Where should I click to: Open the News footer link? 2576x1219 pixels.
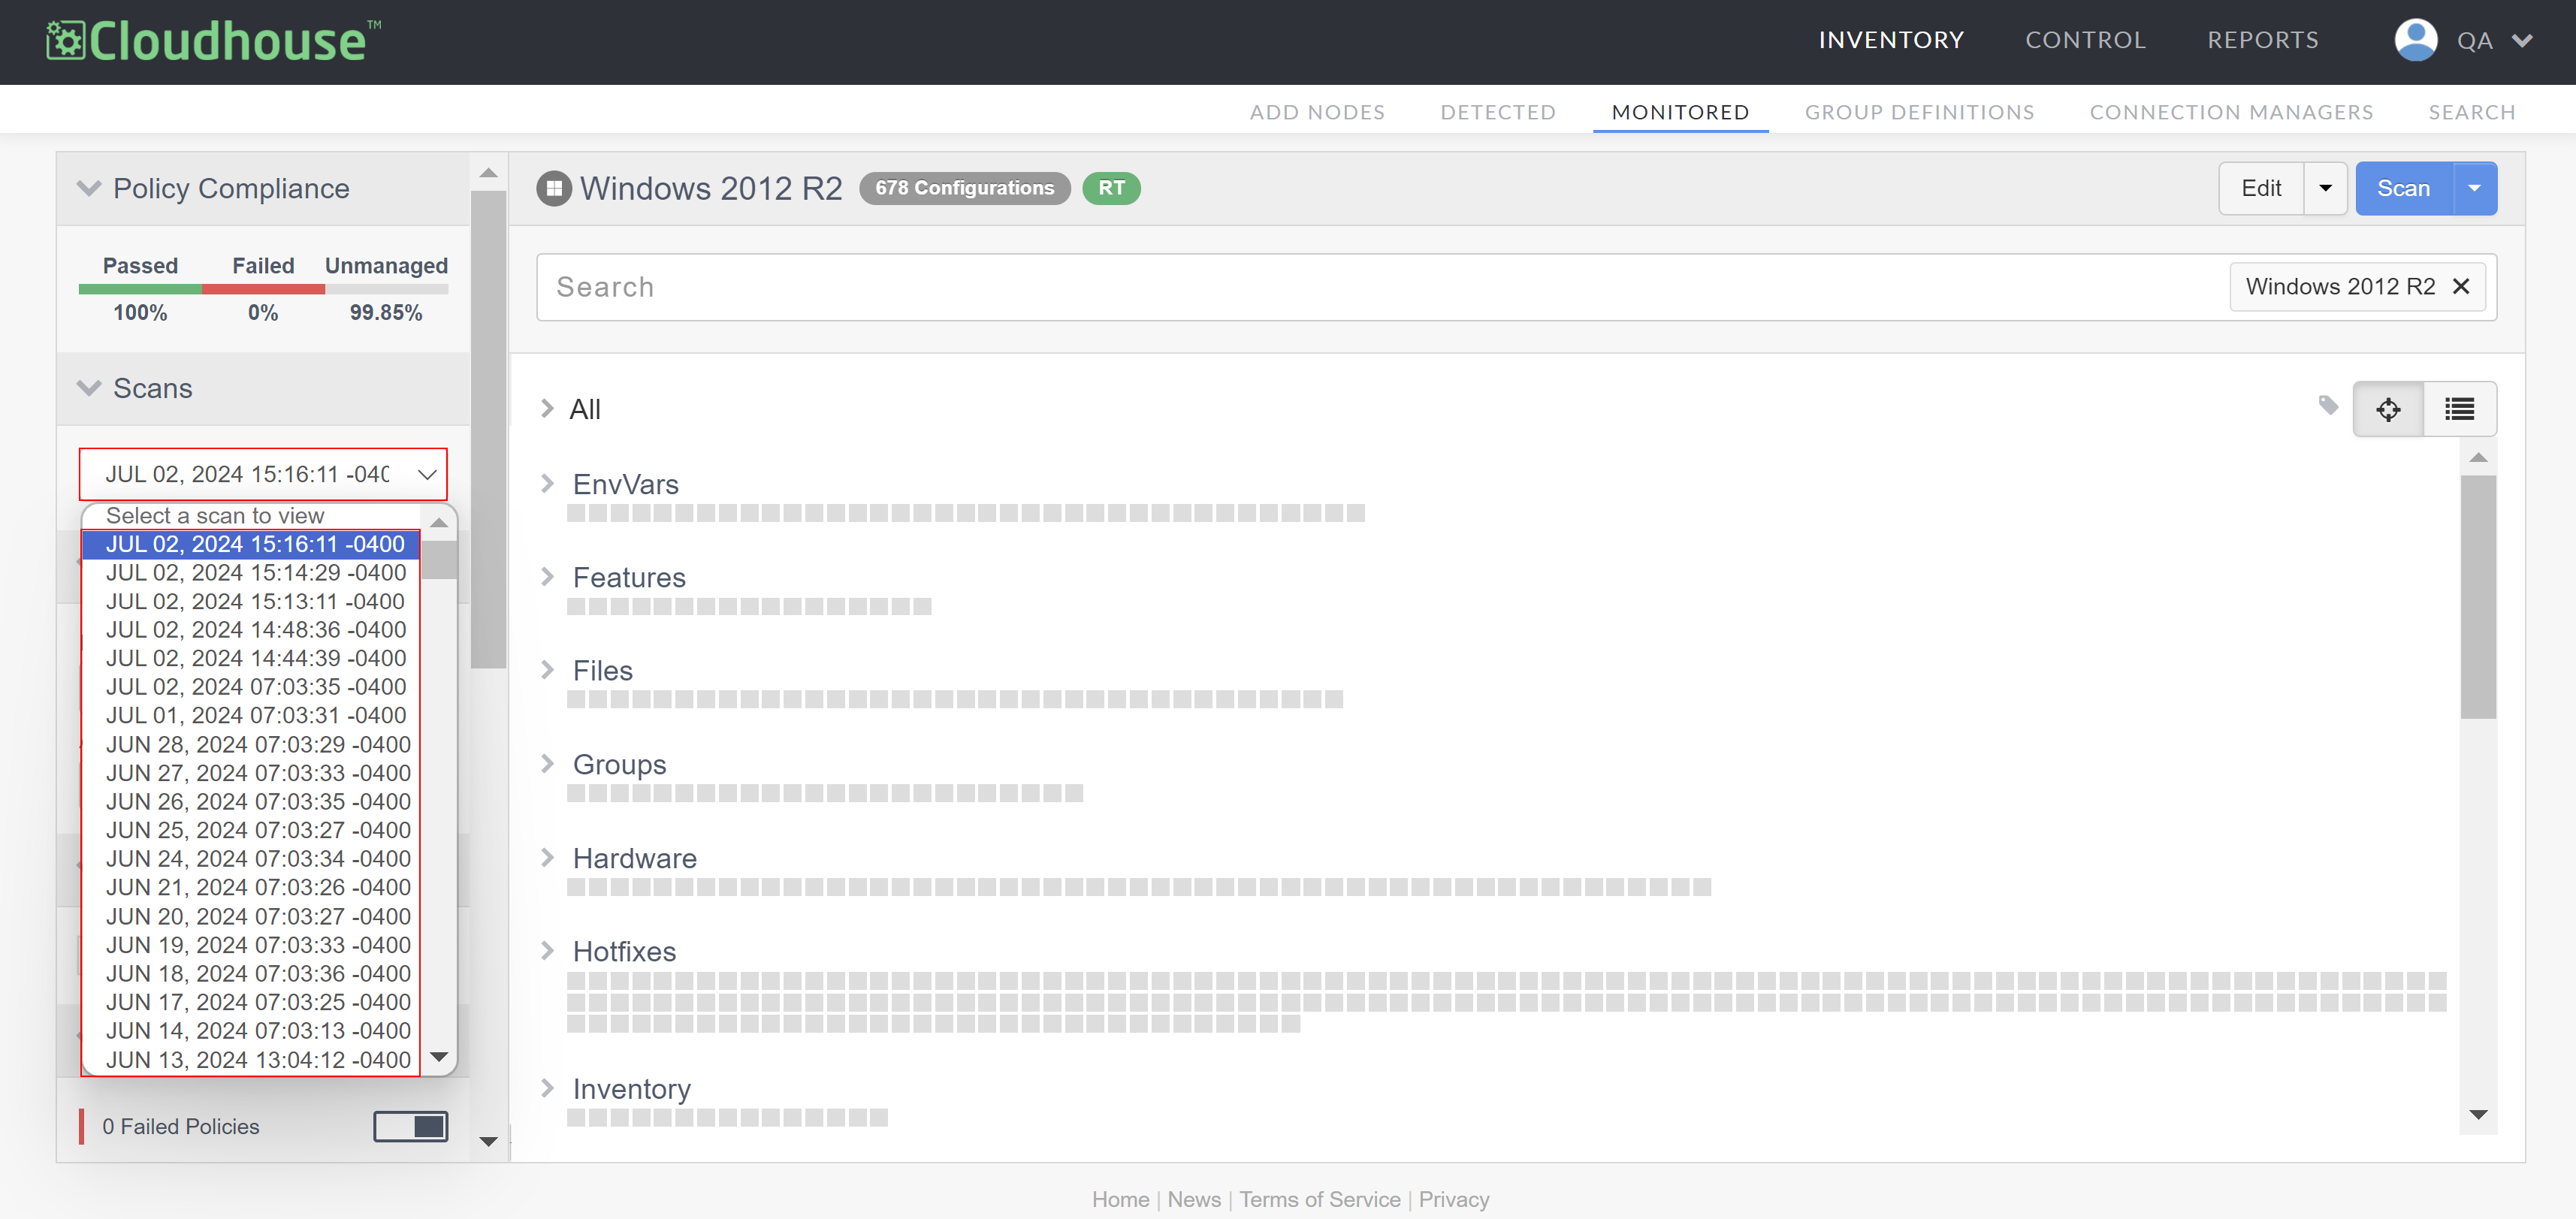1194,1199
